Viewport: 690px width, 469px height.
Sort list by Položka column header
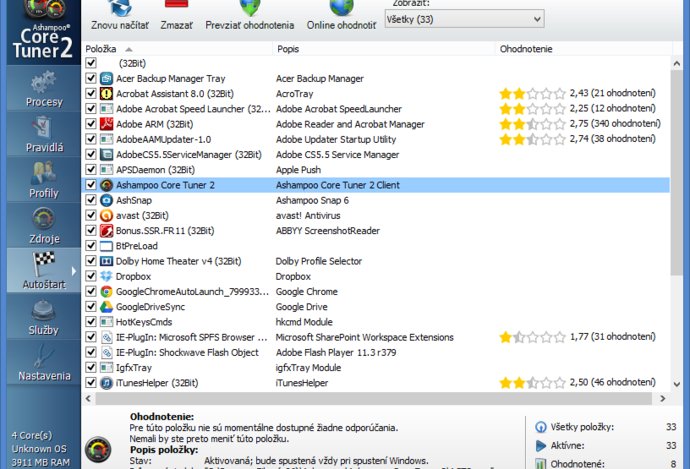pyautogui.click(x=100, y=48)
